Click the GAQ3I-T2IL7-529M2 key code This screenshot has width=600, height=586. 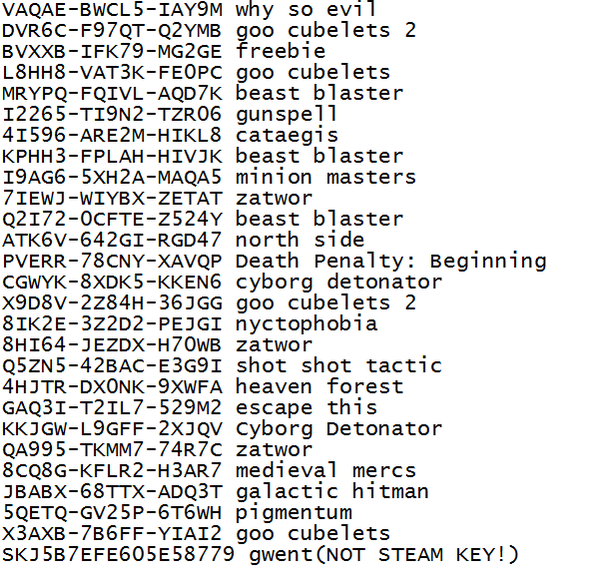112,408
